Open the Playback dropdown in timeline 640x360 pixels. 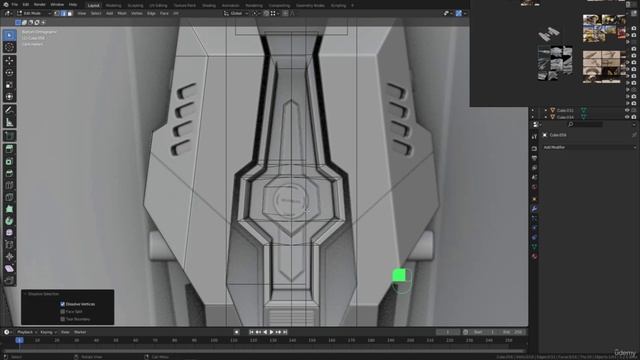[x=27, y=332]
